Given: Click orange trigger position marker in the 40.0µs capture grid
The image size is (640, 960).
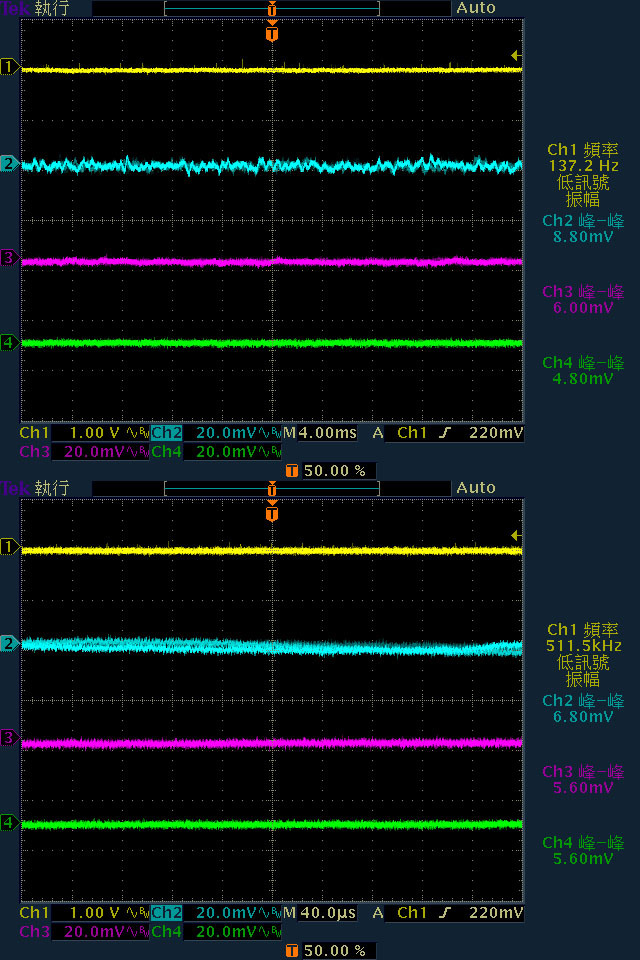Looking at the screenshot, I should [272, 511].
